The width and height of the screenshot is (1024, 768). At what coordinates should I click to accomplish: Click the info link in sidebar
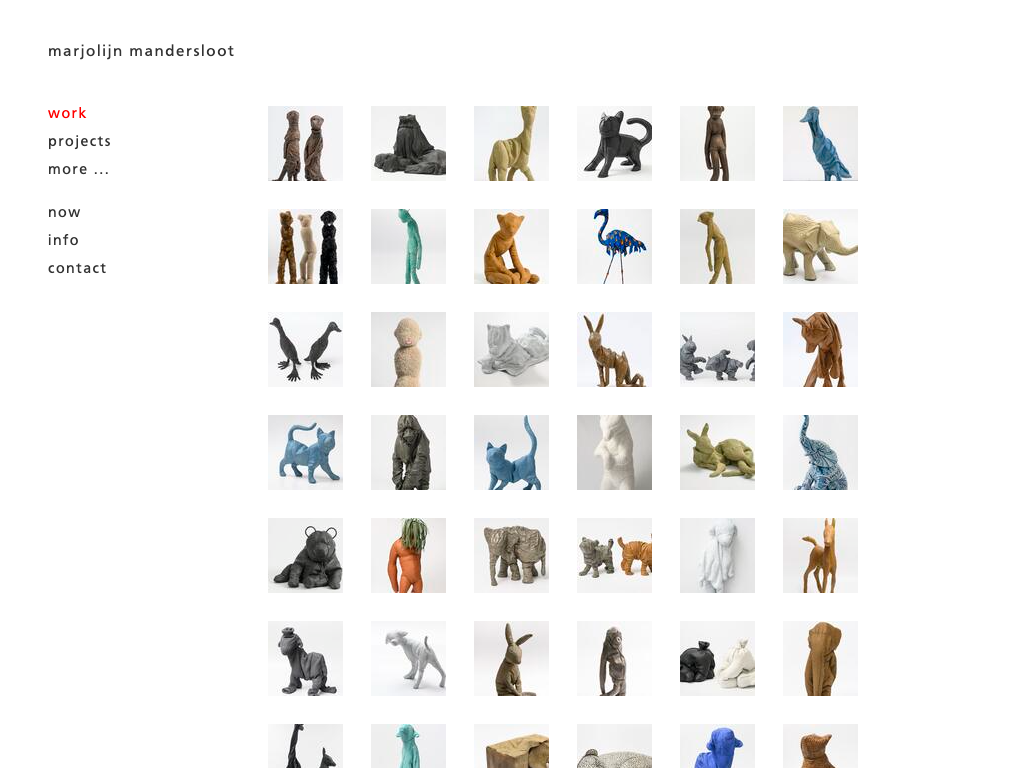(x=63, y=240)
